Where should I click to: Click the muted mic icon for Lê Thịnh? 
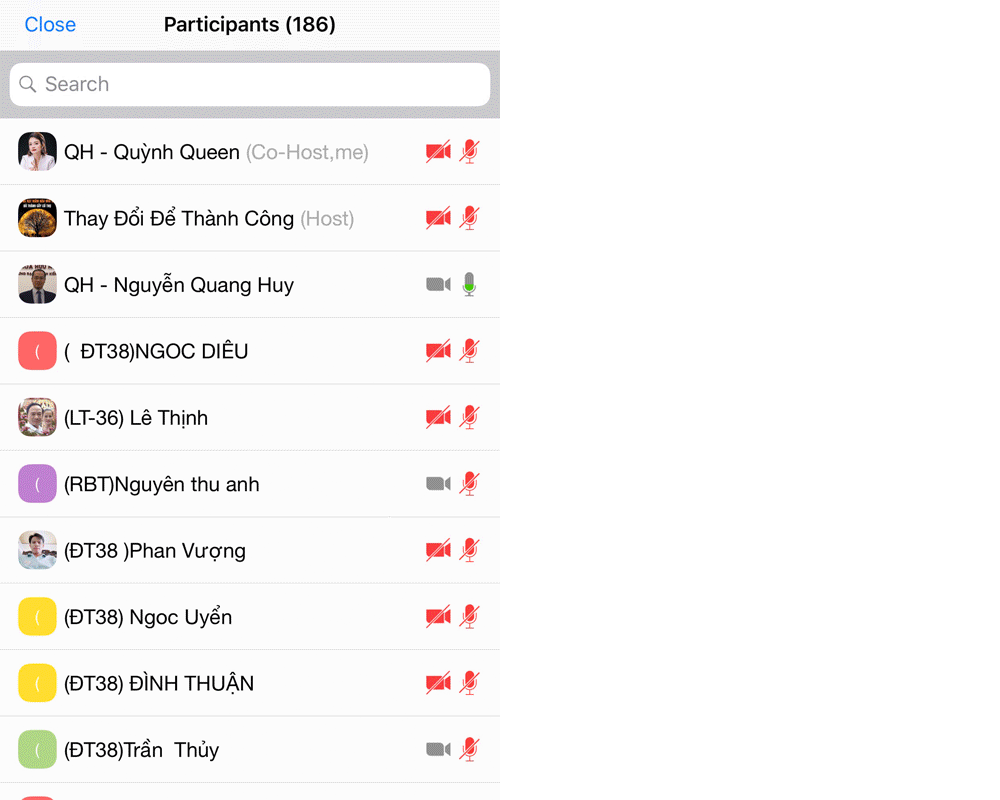click(469, 418)
